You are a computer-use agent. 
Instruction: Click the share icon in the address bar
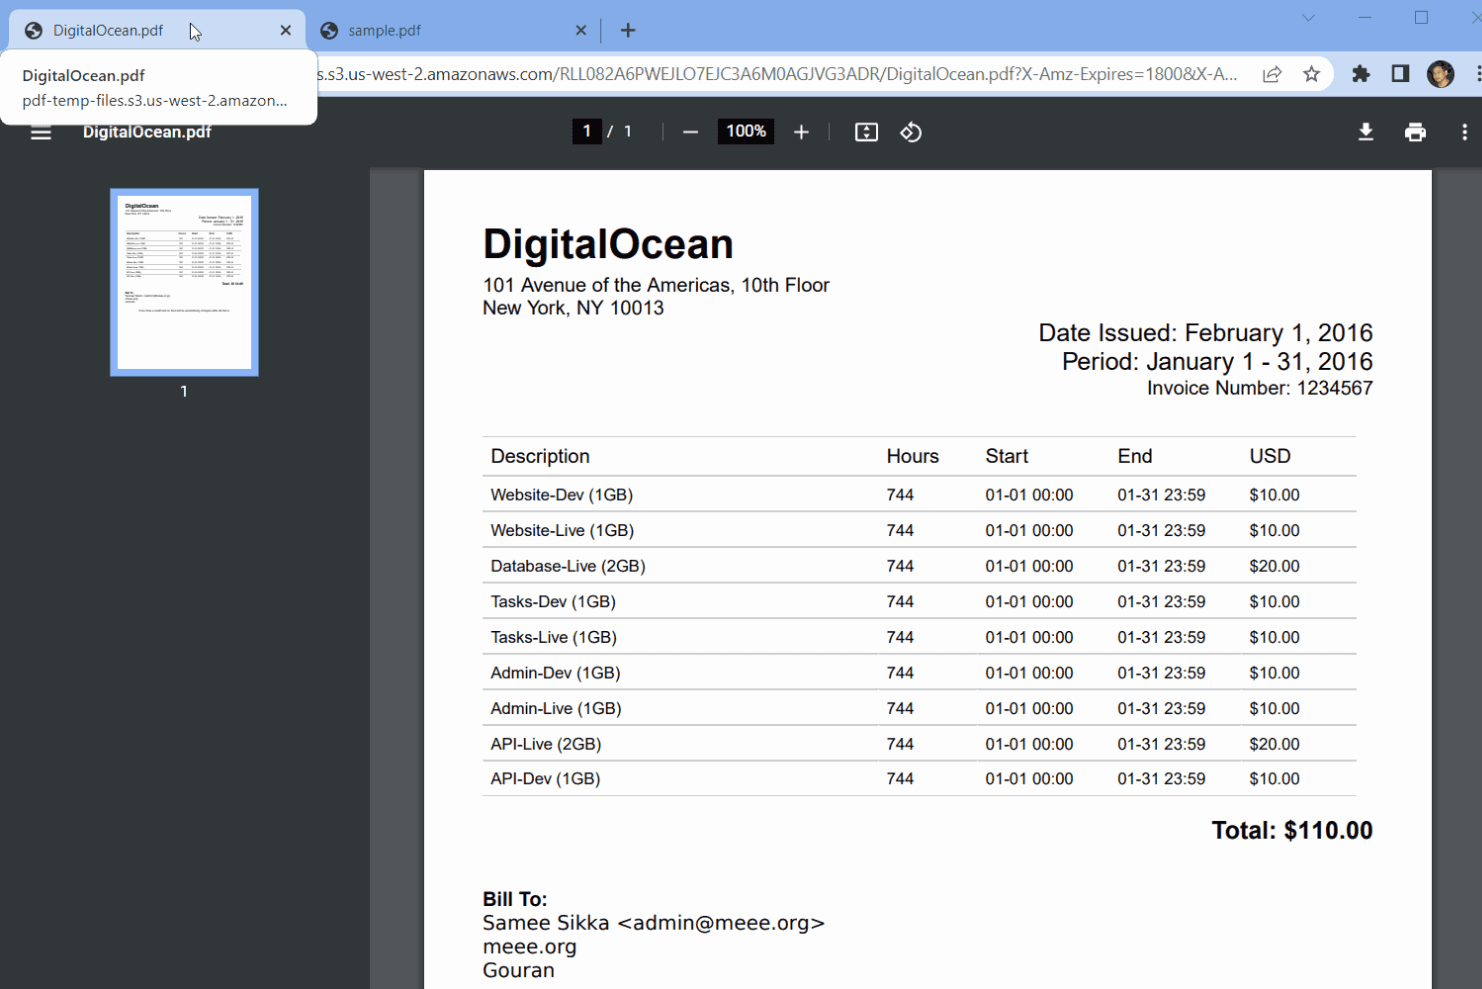click(x=1271, y=73)
